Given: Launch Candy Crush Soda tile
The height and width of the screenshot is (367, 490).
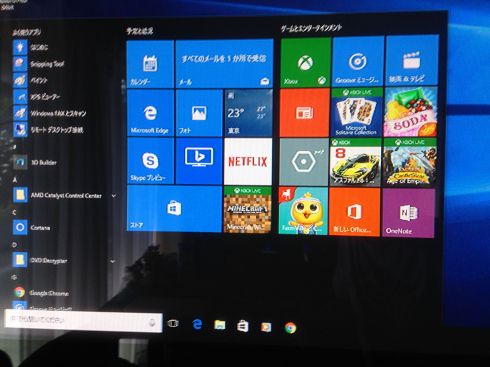Looking at the screenshot, I should 410,112.
